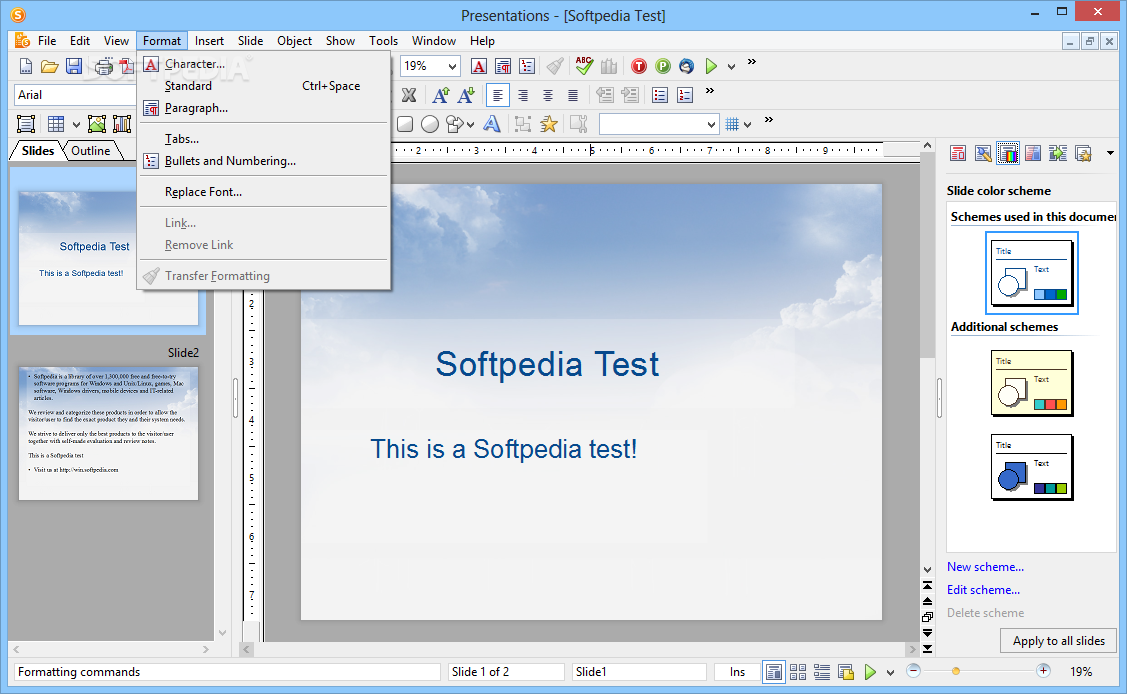This screenshot has width=1127, height=694.
Task: Open the Slide2 thumbnail
Action: pyautogui.click(x=109, y=433)
